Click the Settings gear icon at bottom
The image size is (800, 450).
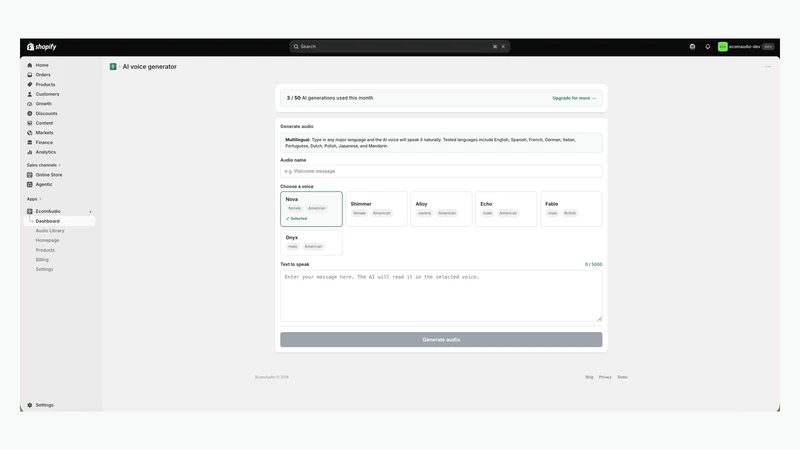30,405
